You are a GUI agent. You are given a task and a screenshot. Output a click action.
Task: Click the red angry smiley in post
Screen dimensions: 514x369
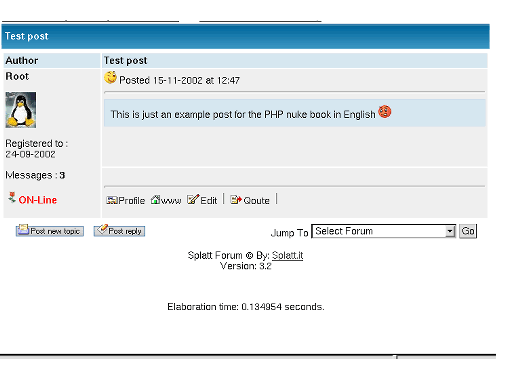coord(385,112)
